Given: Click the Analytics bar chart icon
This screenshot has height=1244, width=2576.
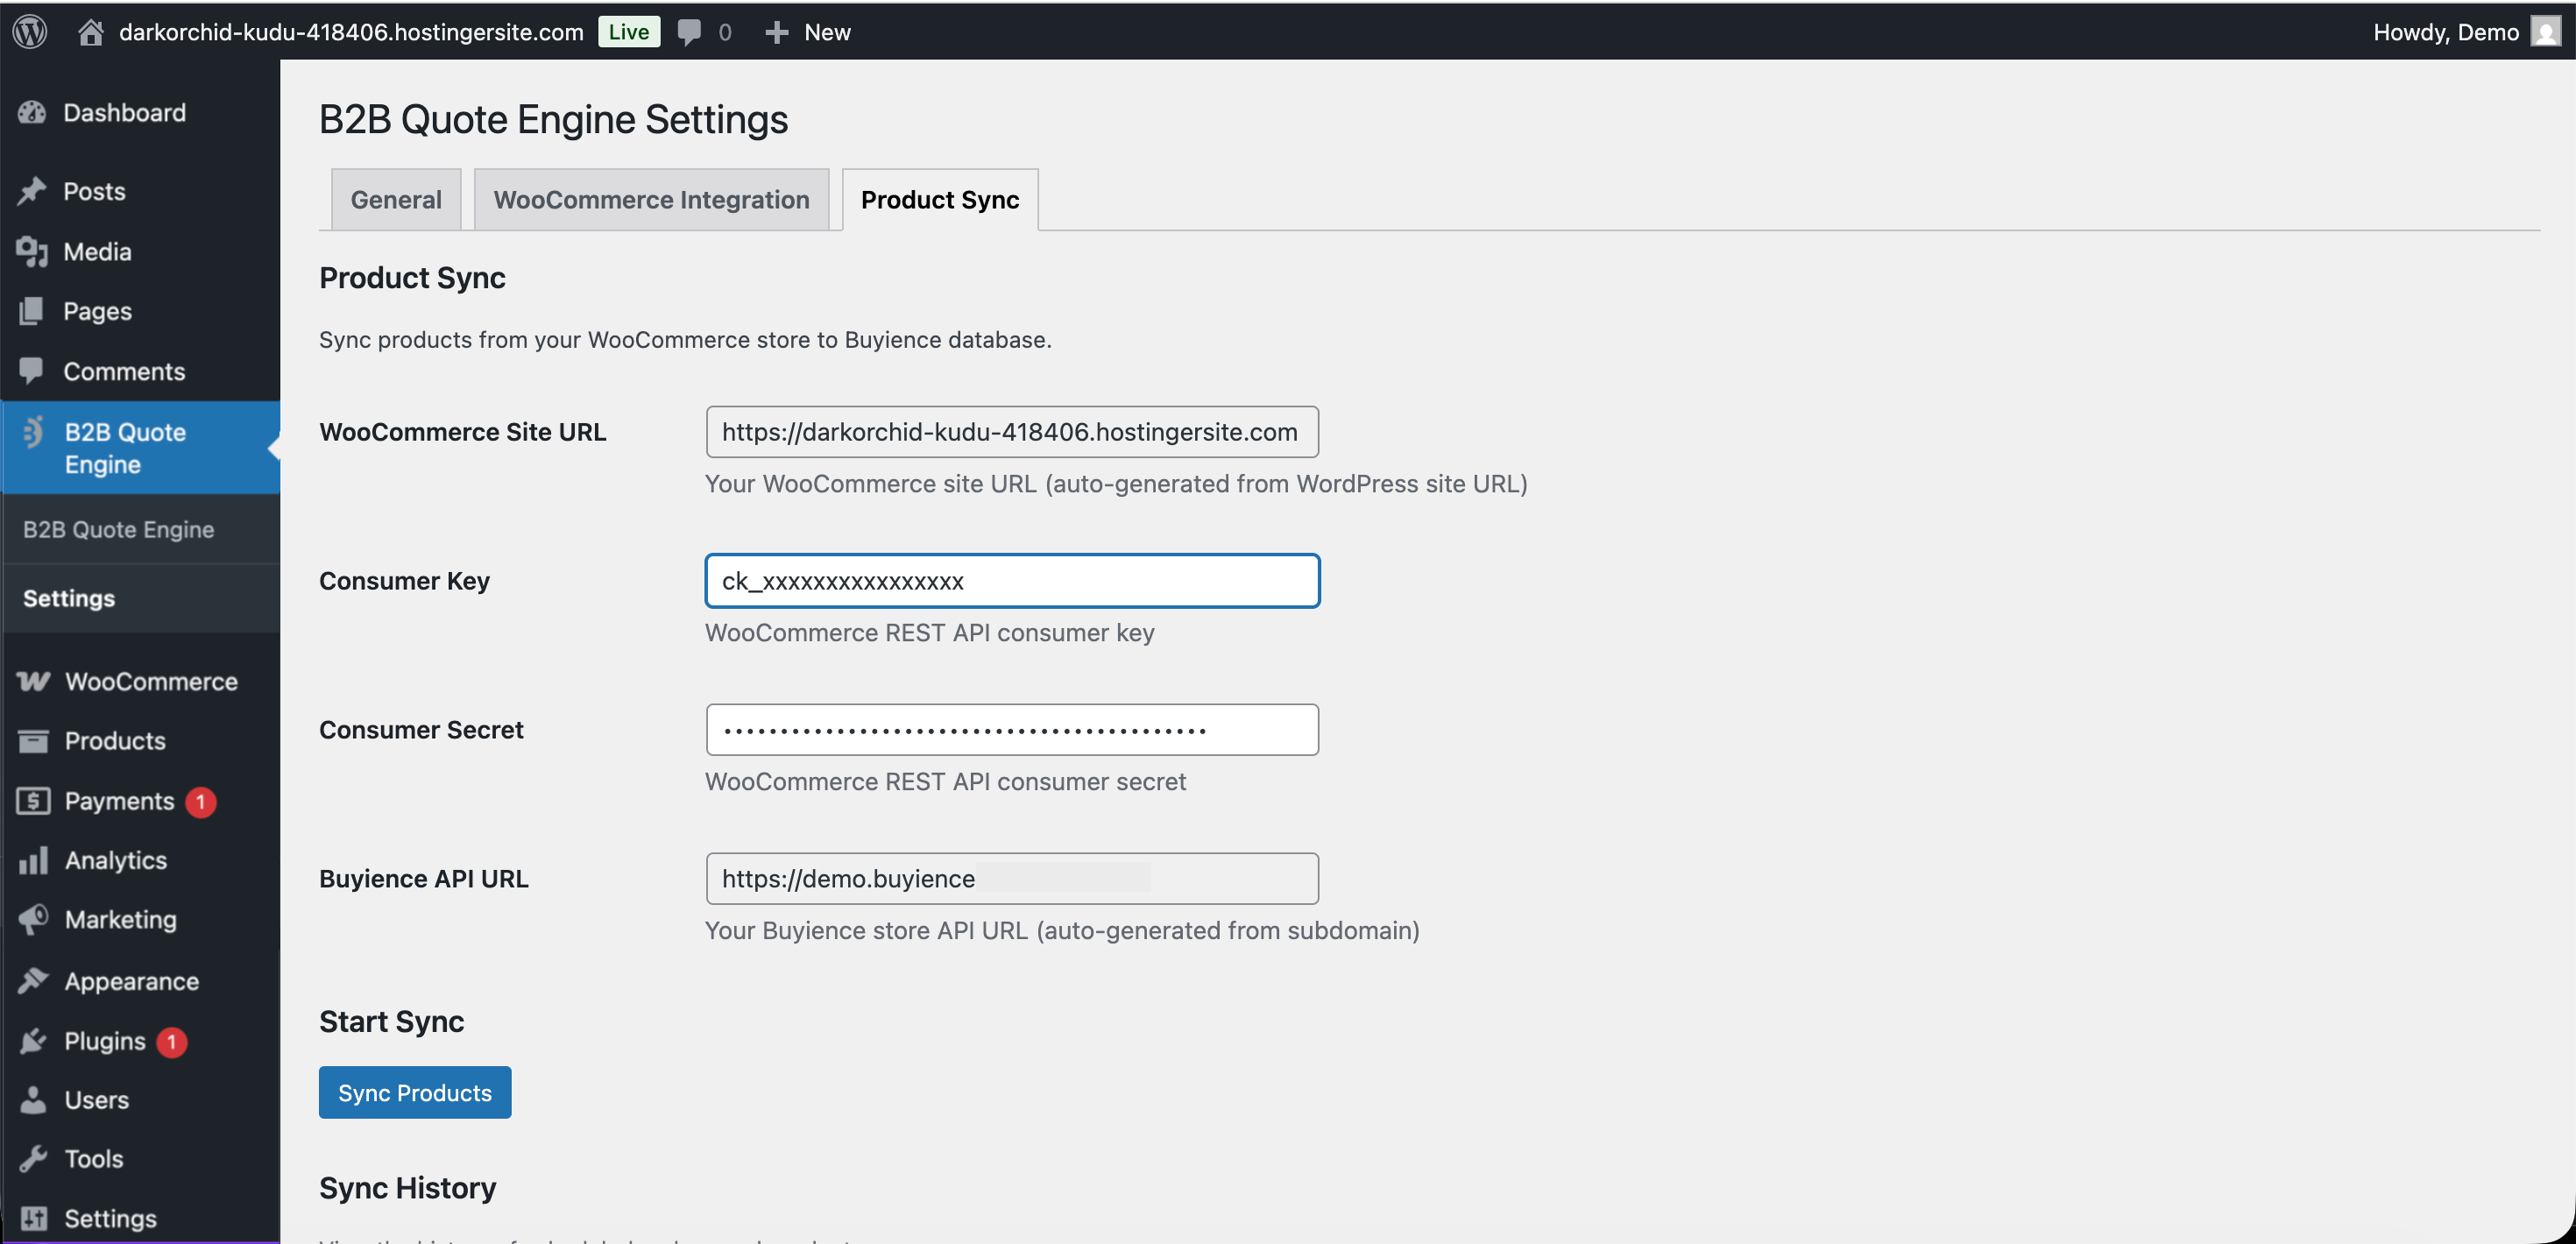Looking at the screenshot, I should point(32,860).
